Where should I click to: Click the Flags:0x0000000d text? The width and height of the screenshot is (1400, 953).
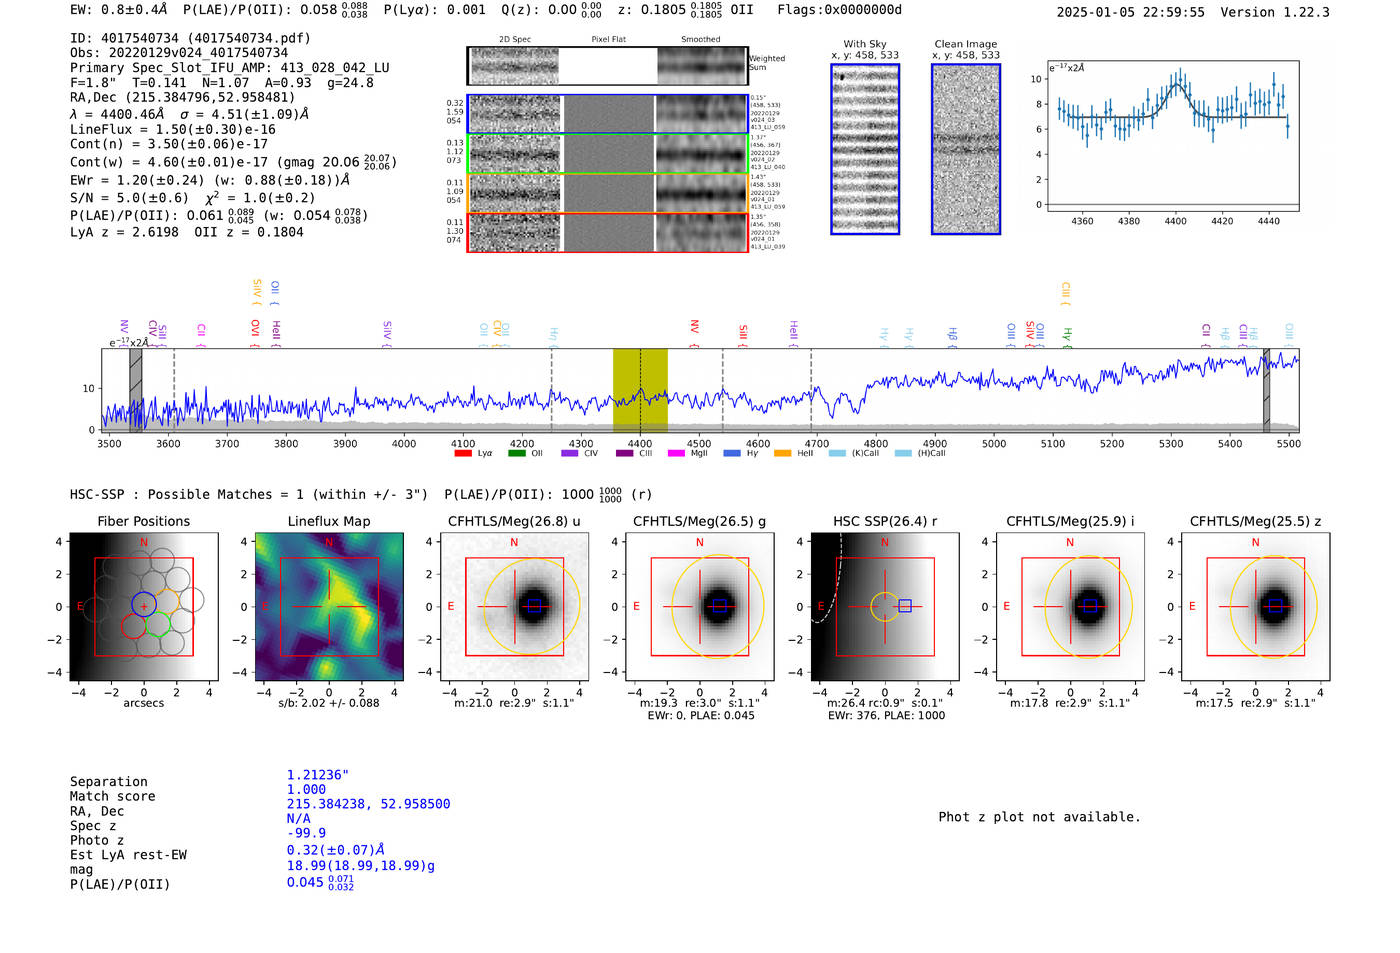839,10
